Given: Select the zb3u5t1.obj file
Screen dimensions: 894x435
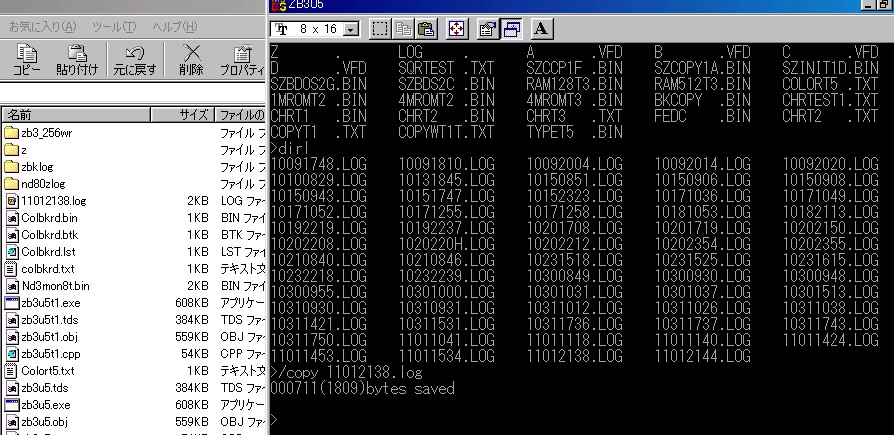Looking at the screenshot, I should tap(41, 337).
